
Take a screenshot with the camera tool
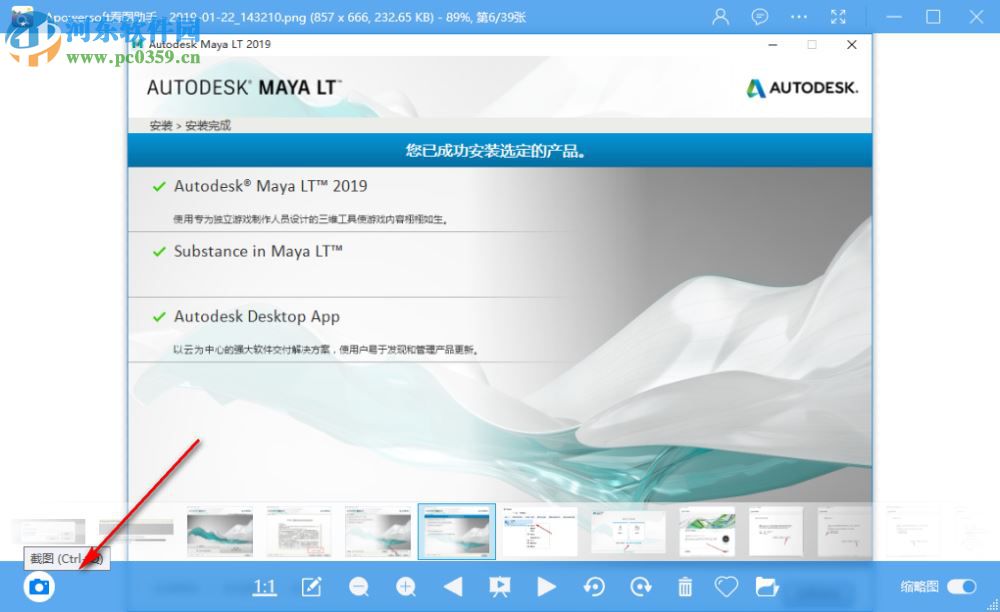[x=38, y=586]
